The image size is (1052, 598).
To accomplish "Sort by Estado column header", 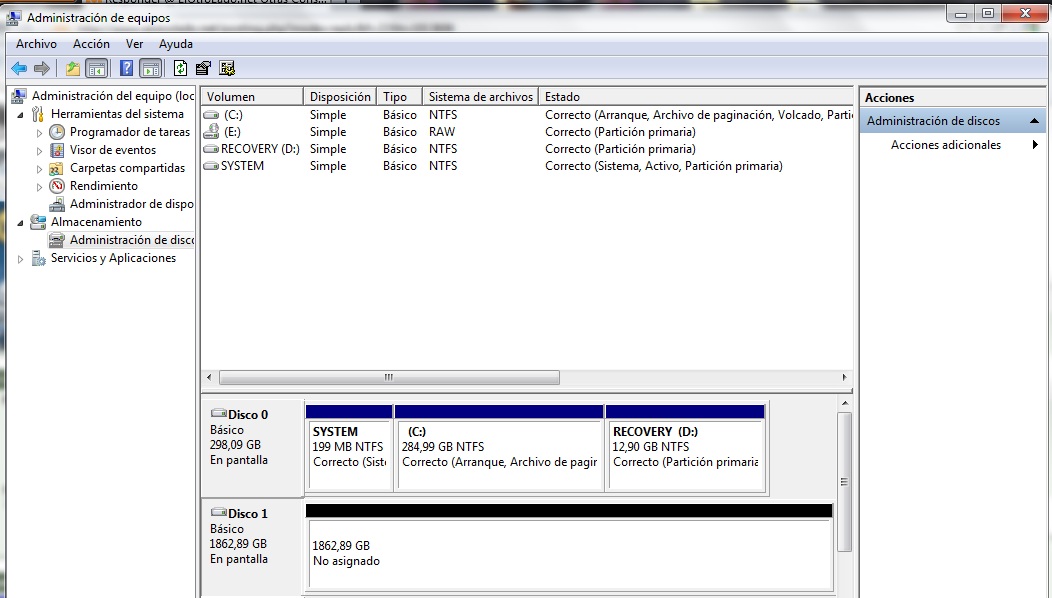I will [696, 97].
